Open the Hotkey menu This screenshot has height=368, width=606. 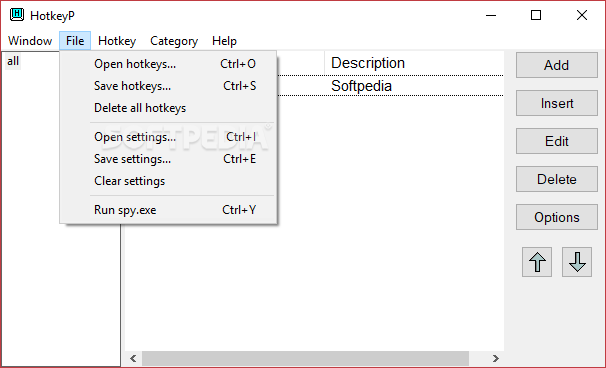[x=117, y=41]
